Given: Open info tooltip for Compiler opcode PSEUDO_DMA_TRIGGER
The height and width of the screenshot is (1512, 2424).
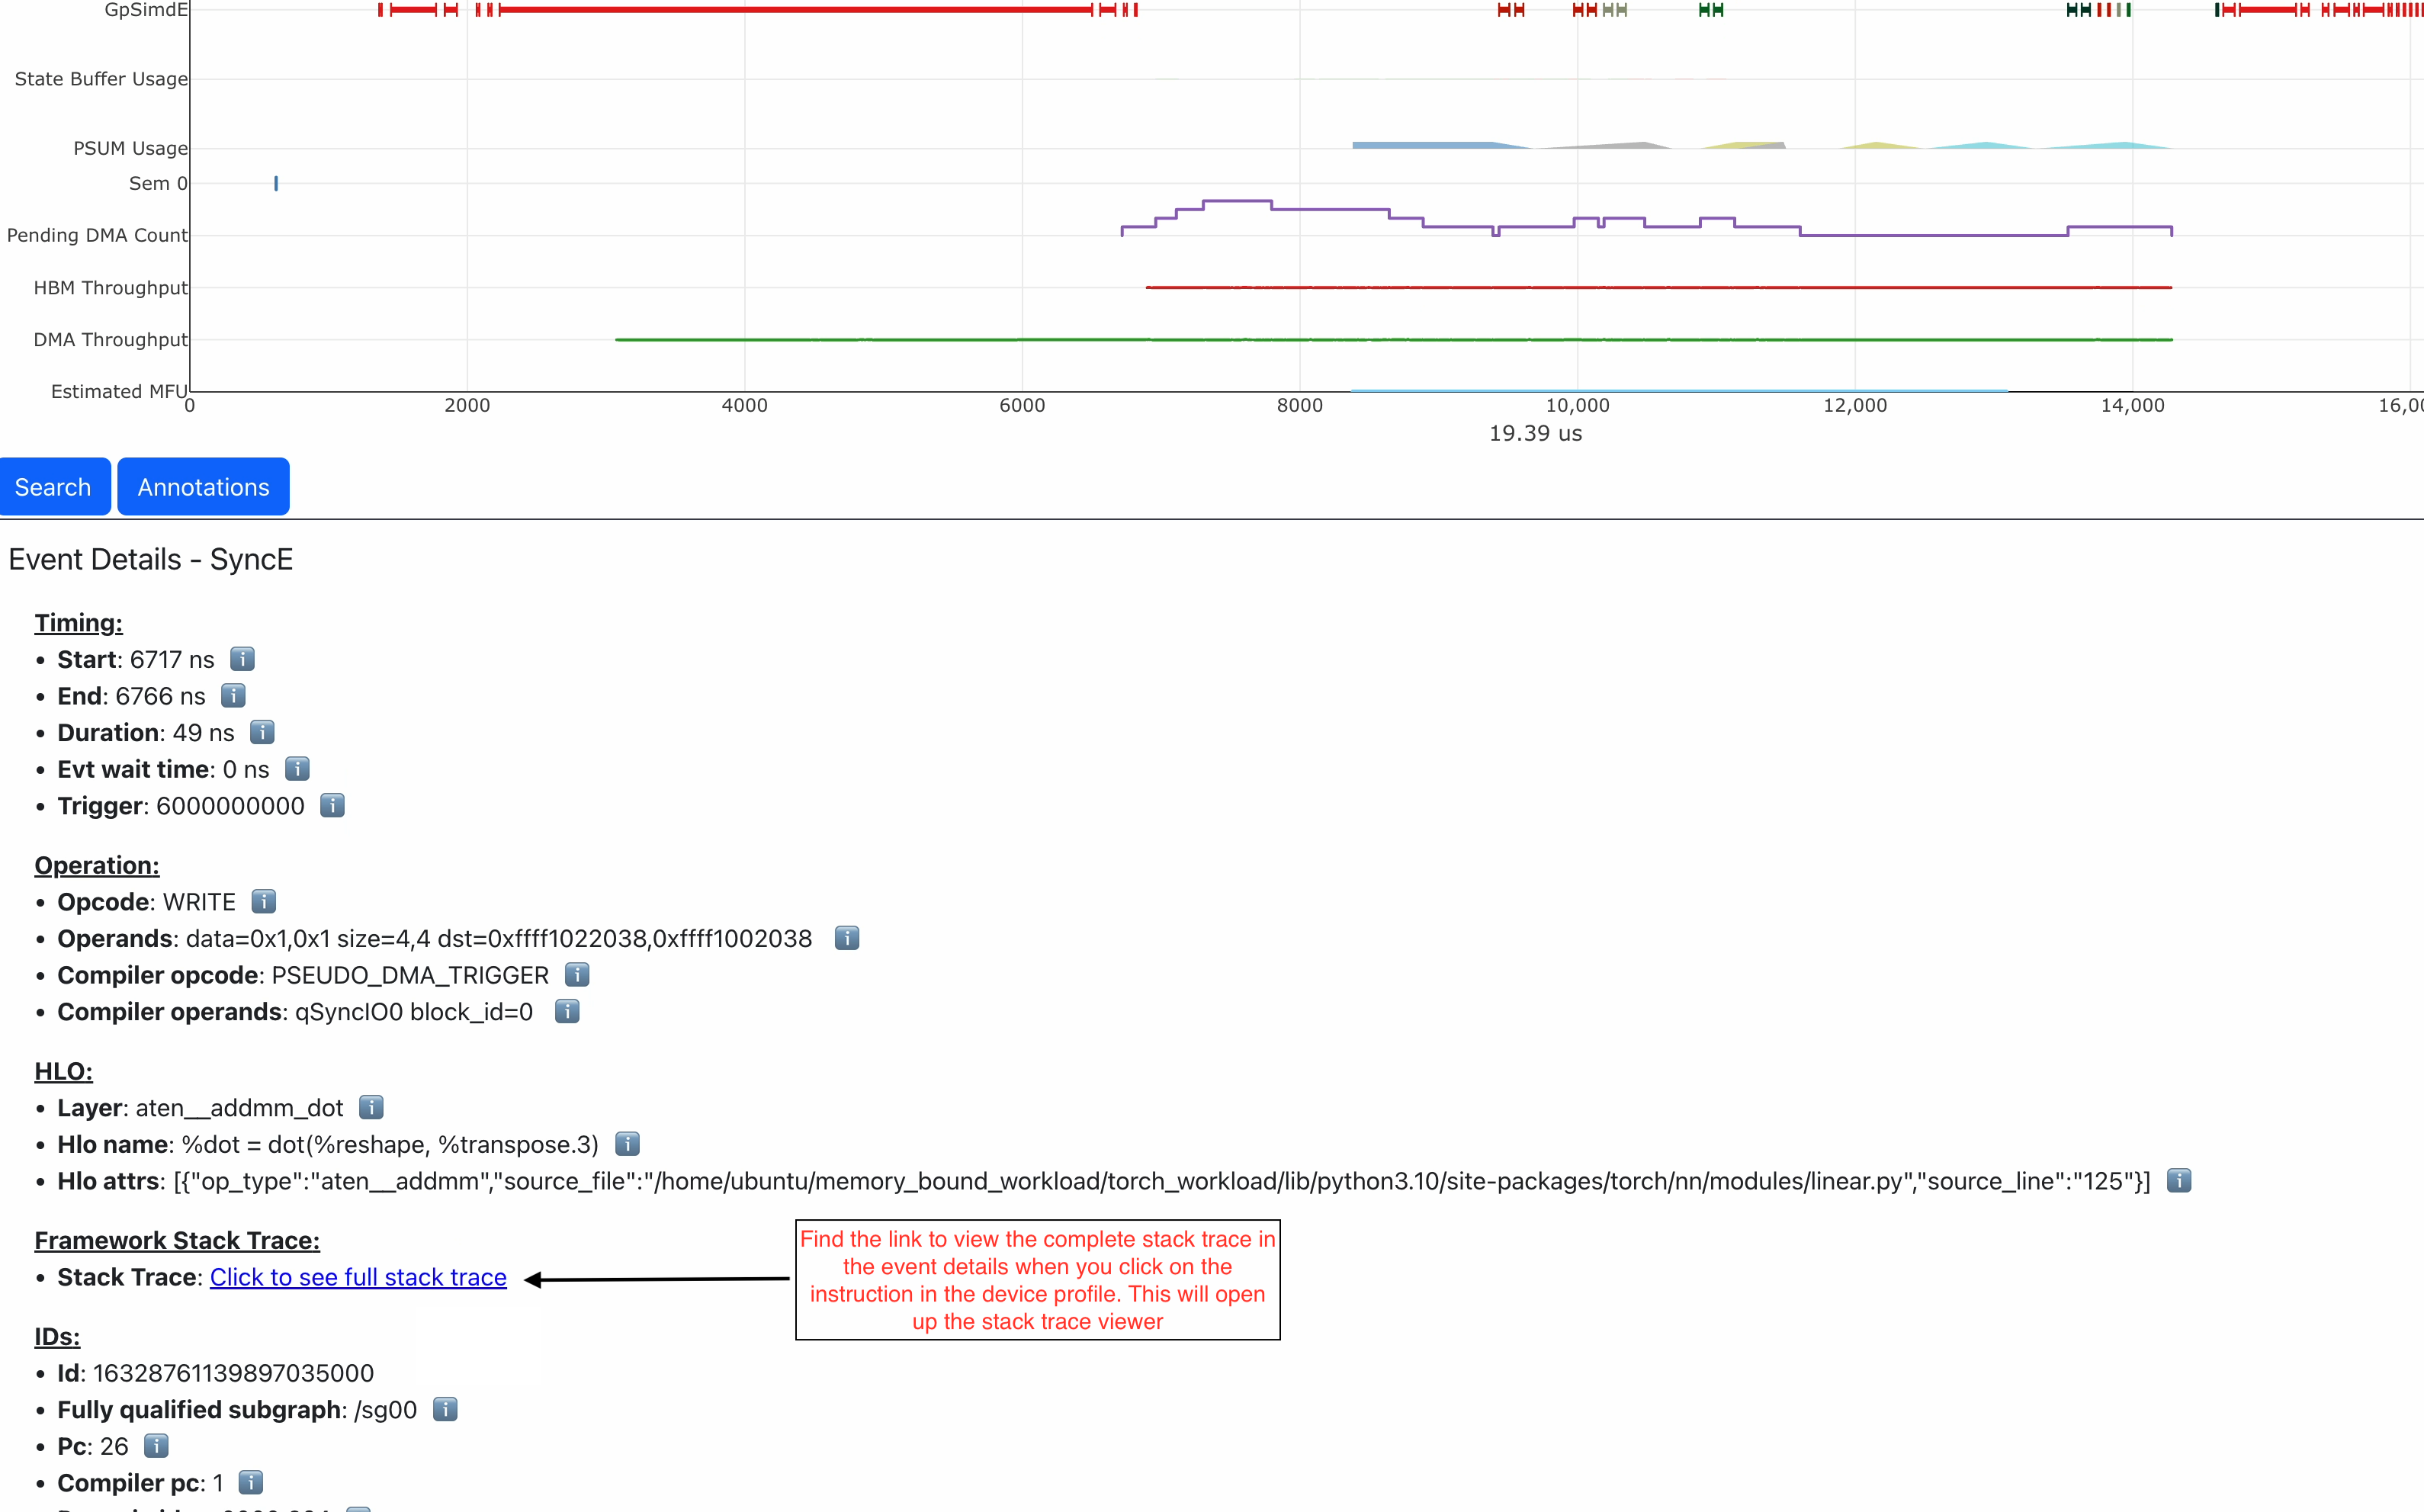Looking at the screenshot, I should (577, 975).
